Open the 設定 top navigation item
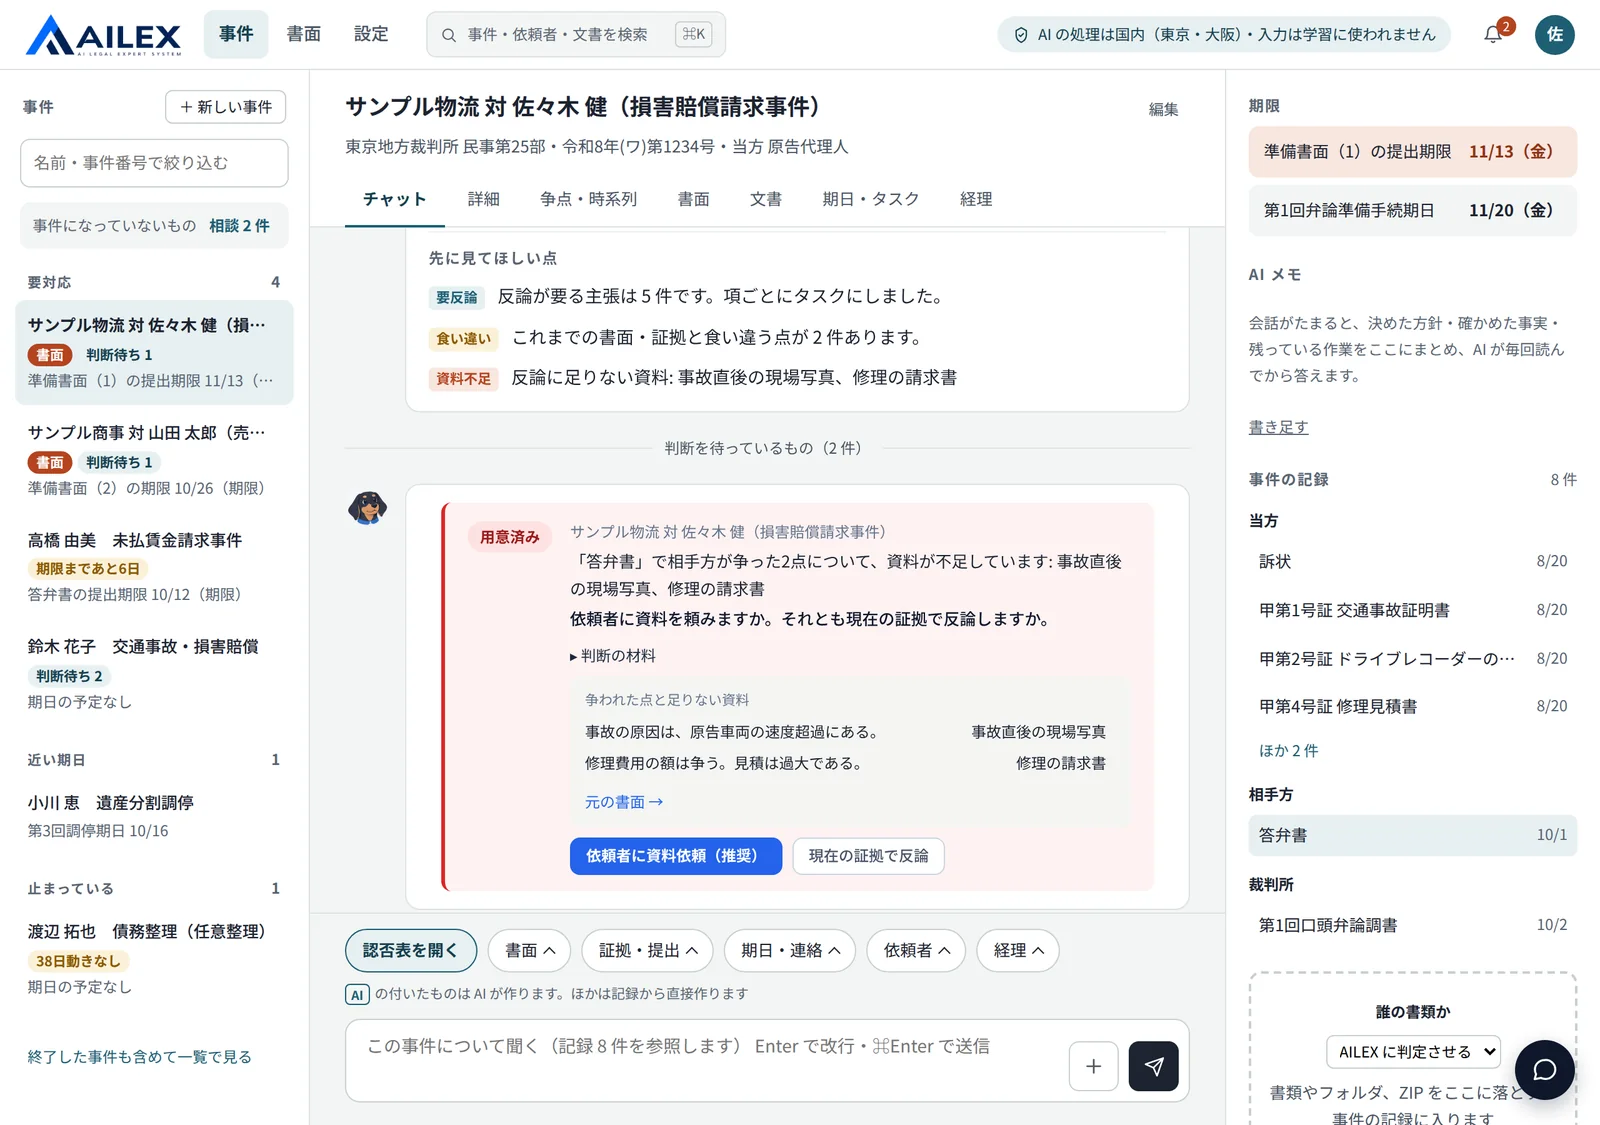This screenshot has width=1600, height=1125. point(370,34)
